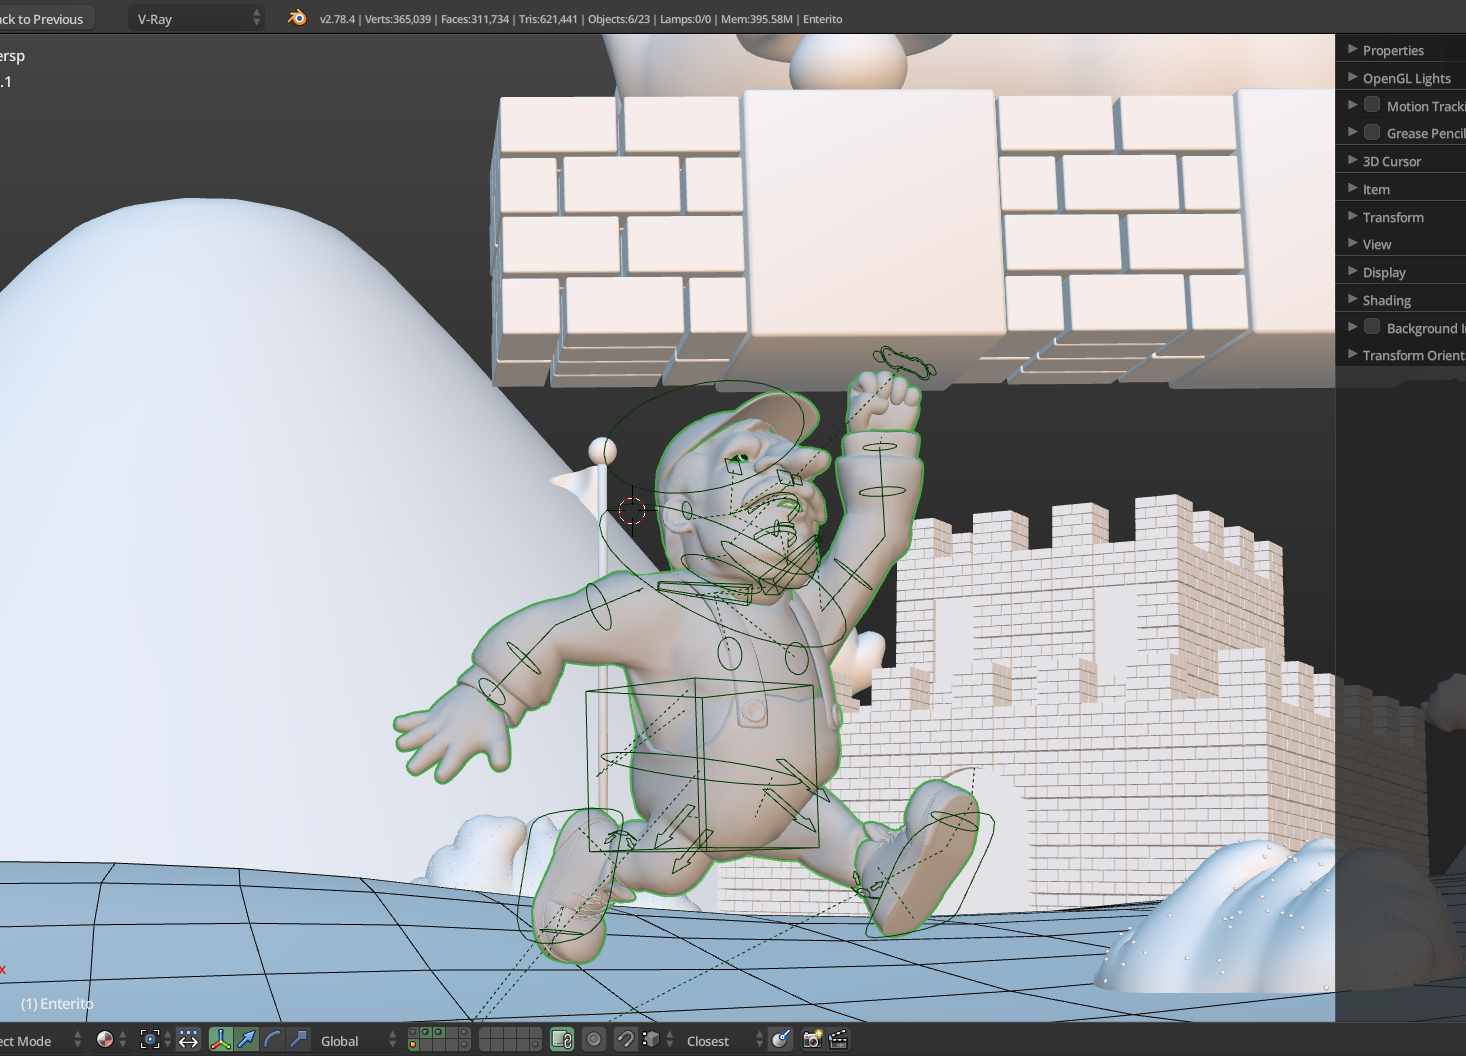Toggle manipulate center points arrows icon

[x=188, y=1040]
